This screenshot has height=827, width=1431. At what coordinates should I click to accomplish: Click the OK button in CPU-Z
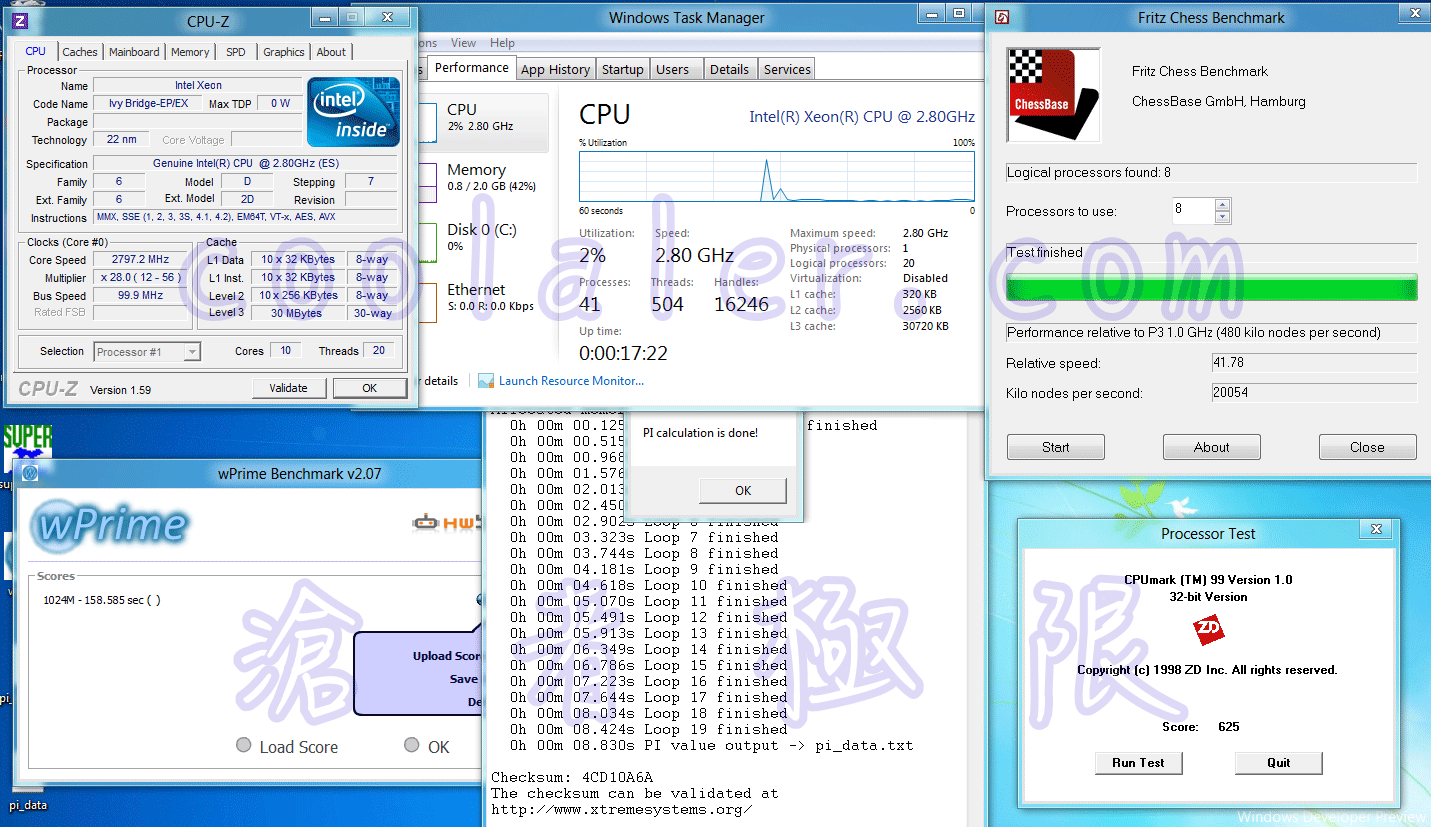pyautogui.click(x=370, y=388)
